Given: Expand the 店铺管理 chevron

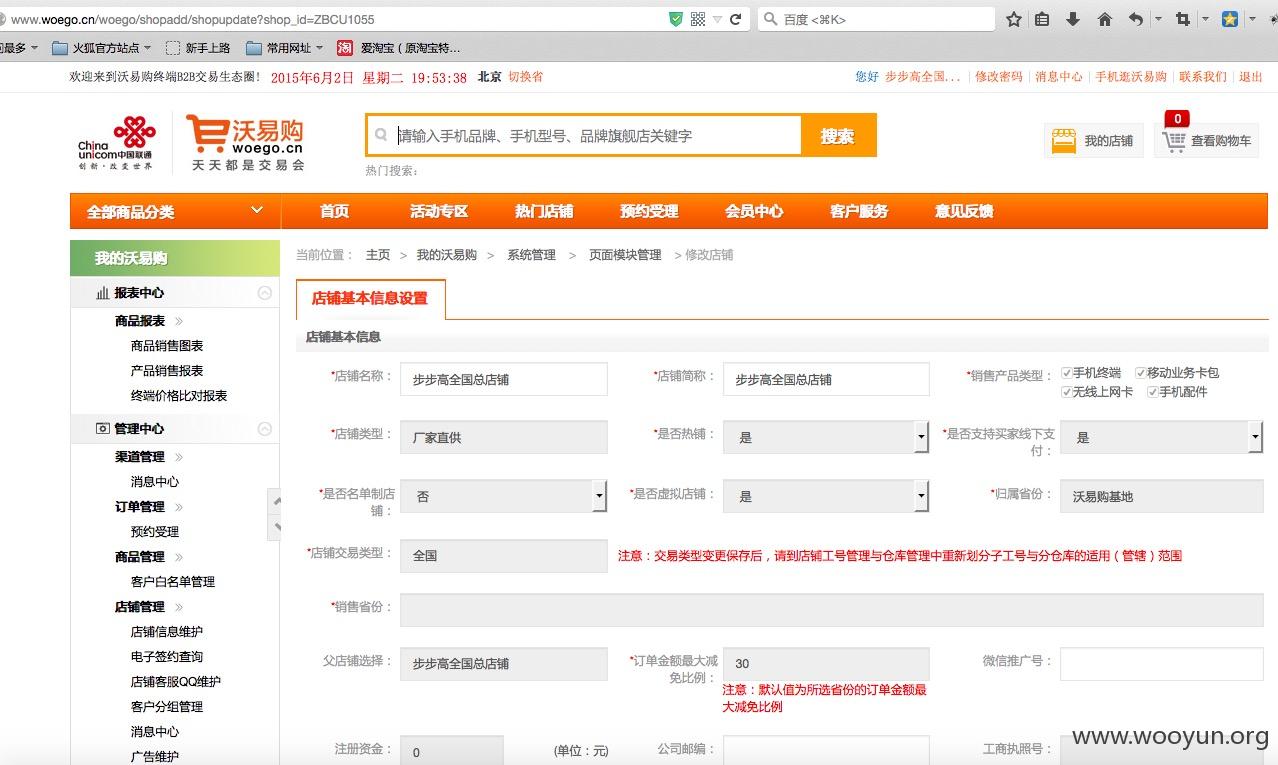Looking at the screenshot, I should pos(179,607).
